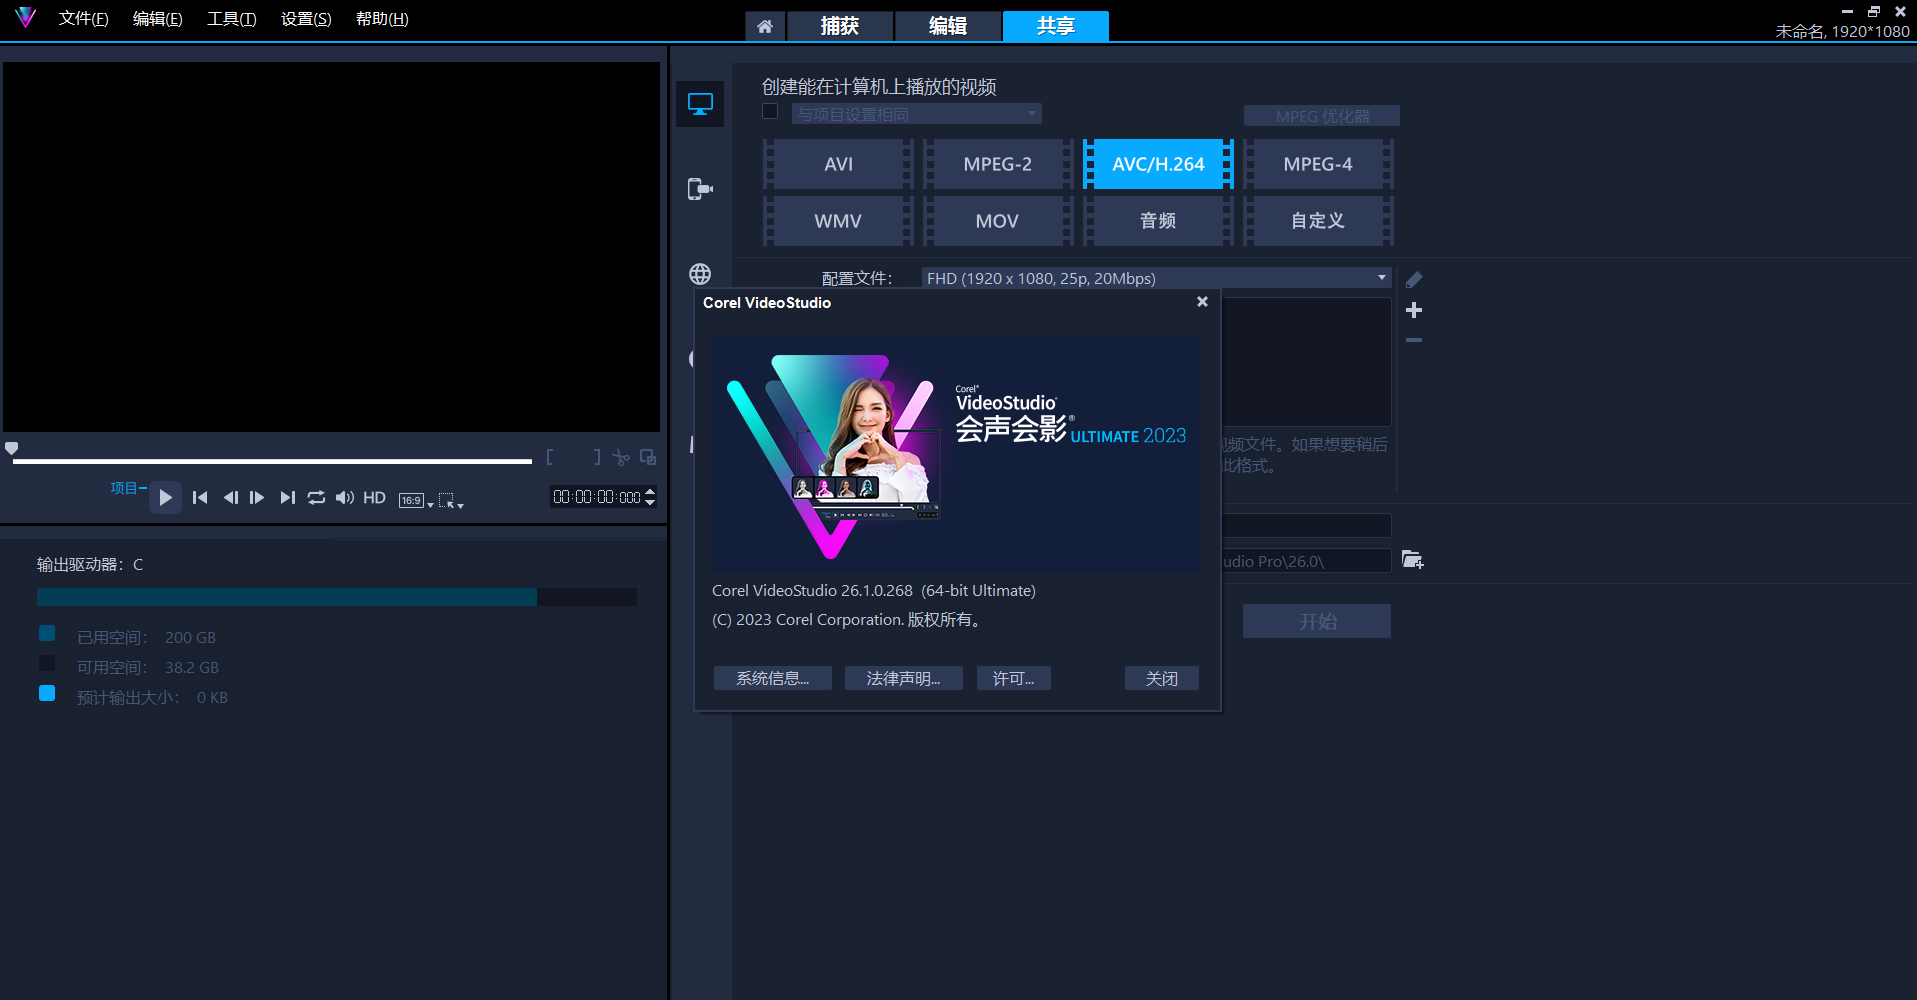The width and height of the screenshot is (1917, 1000).
Task: Set the mark-in left bracket
Action: [x=550, y=457]
